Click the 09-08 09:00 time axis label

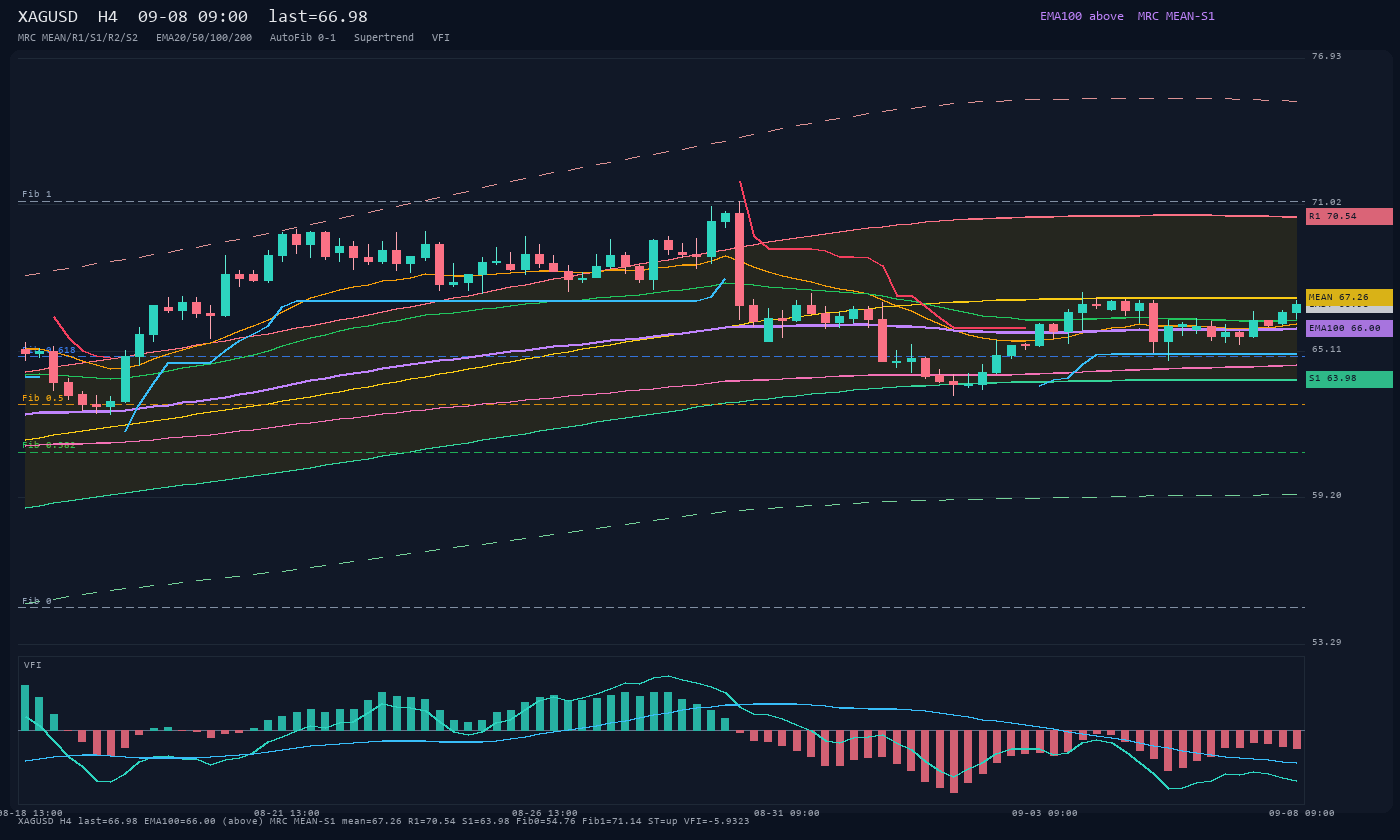(x=1302, y=813)
